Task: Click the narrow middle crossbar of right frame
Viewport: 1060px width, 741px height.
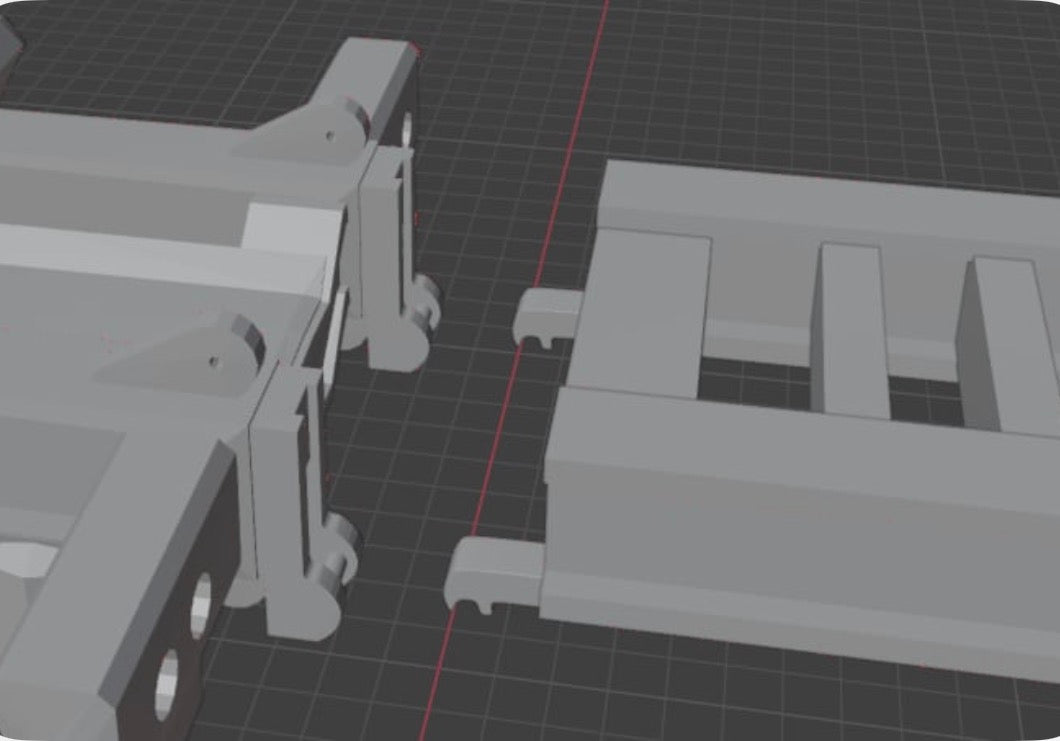Action: pos(852,330)
